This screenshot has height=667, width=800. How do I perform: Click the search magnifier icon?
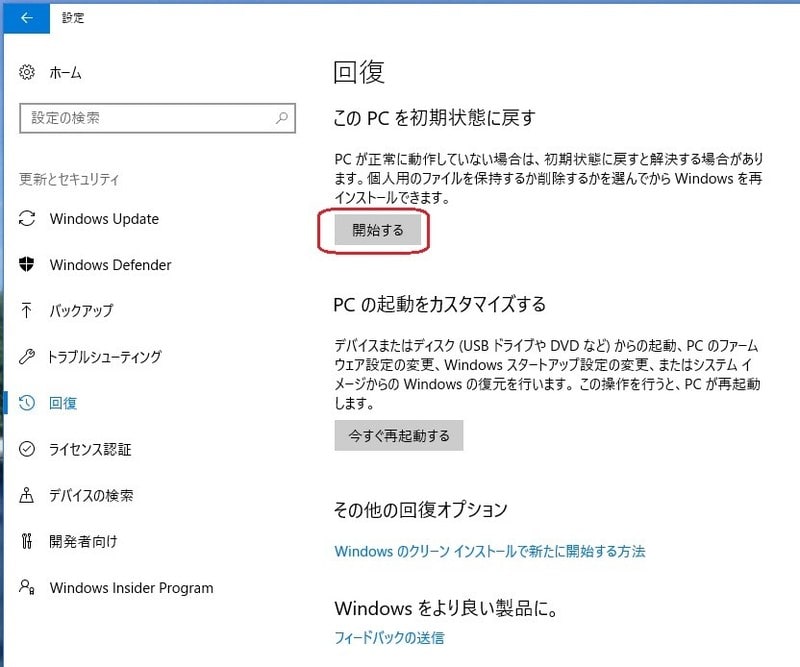[x=282, y=118]
